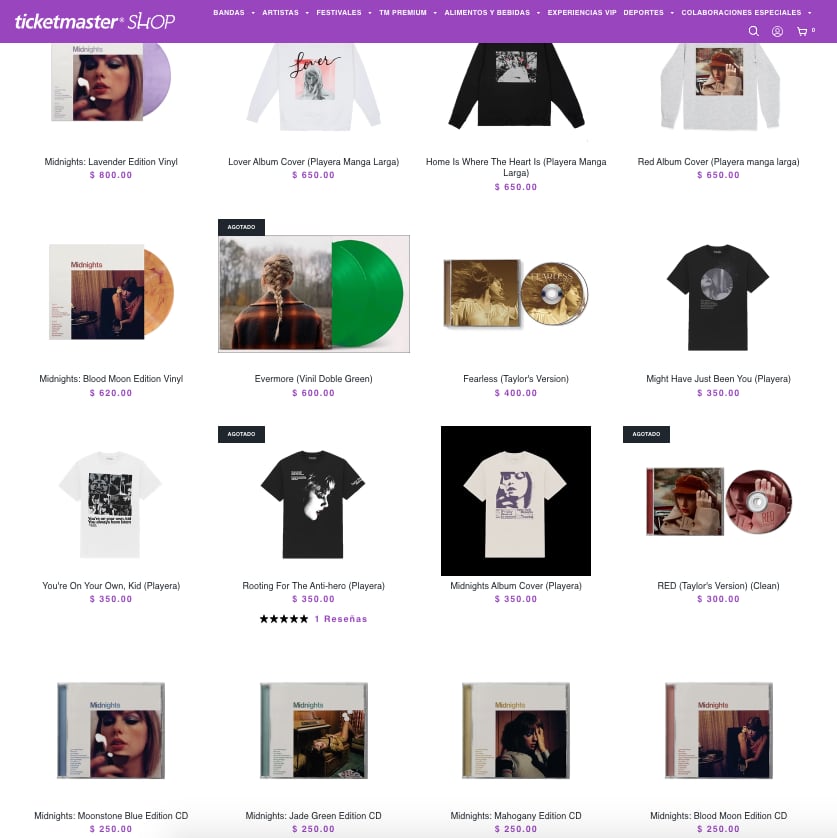Screen dimensions: 837x838
Task: Expand the Artistas dropdown menu
Action: coord(285,12)
